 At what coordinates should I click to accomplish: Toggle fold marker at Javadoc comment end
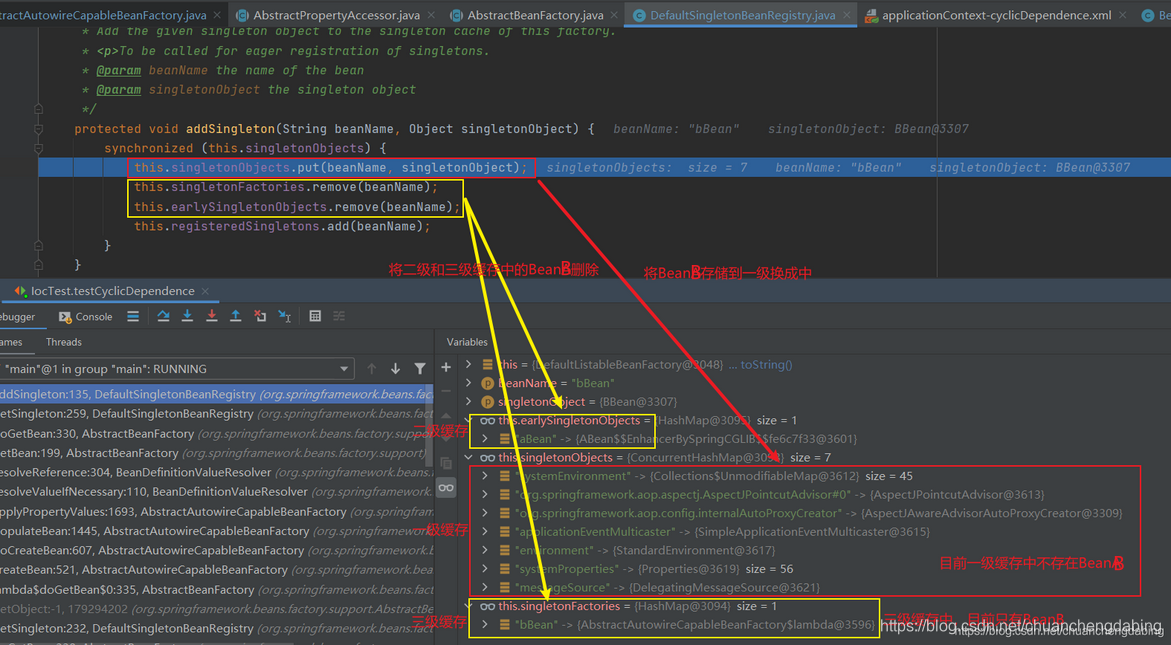[38, 109]
